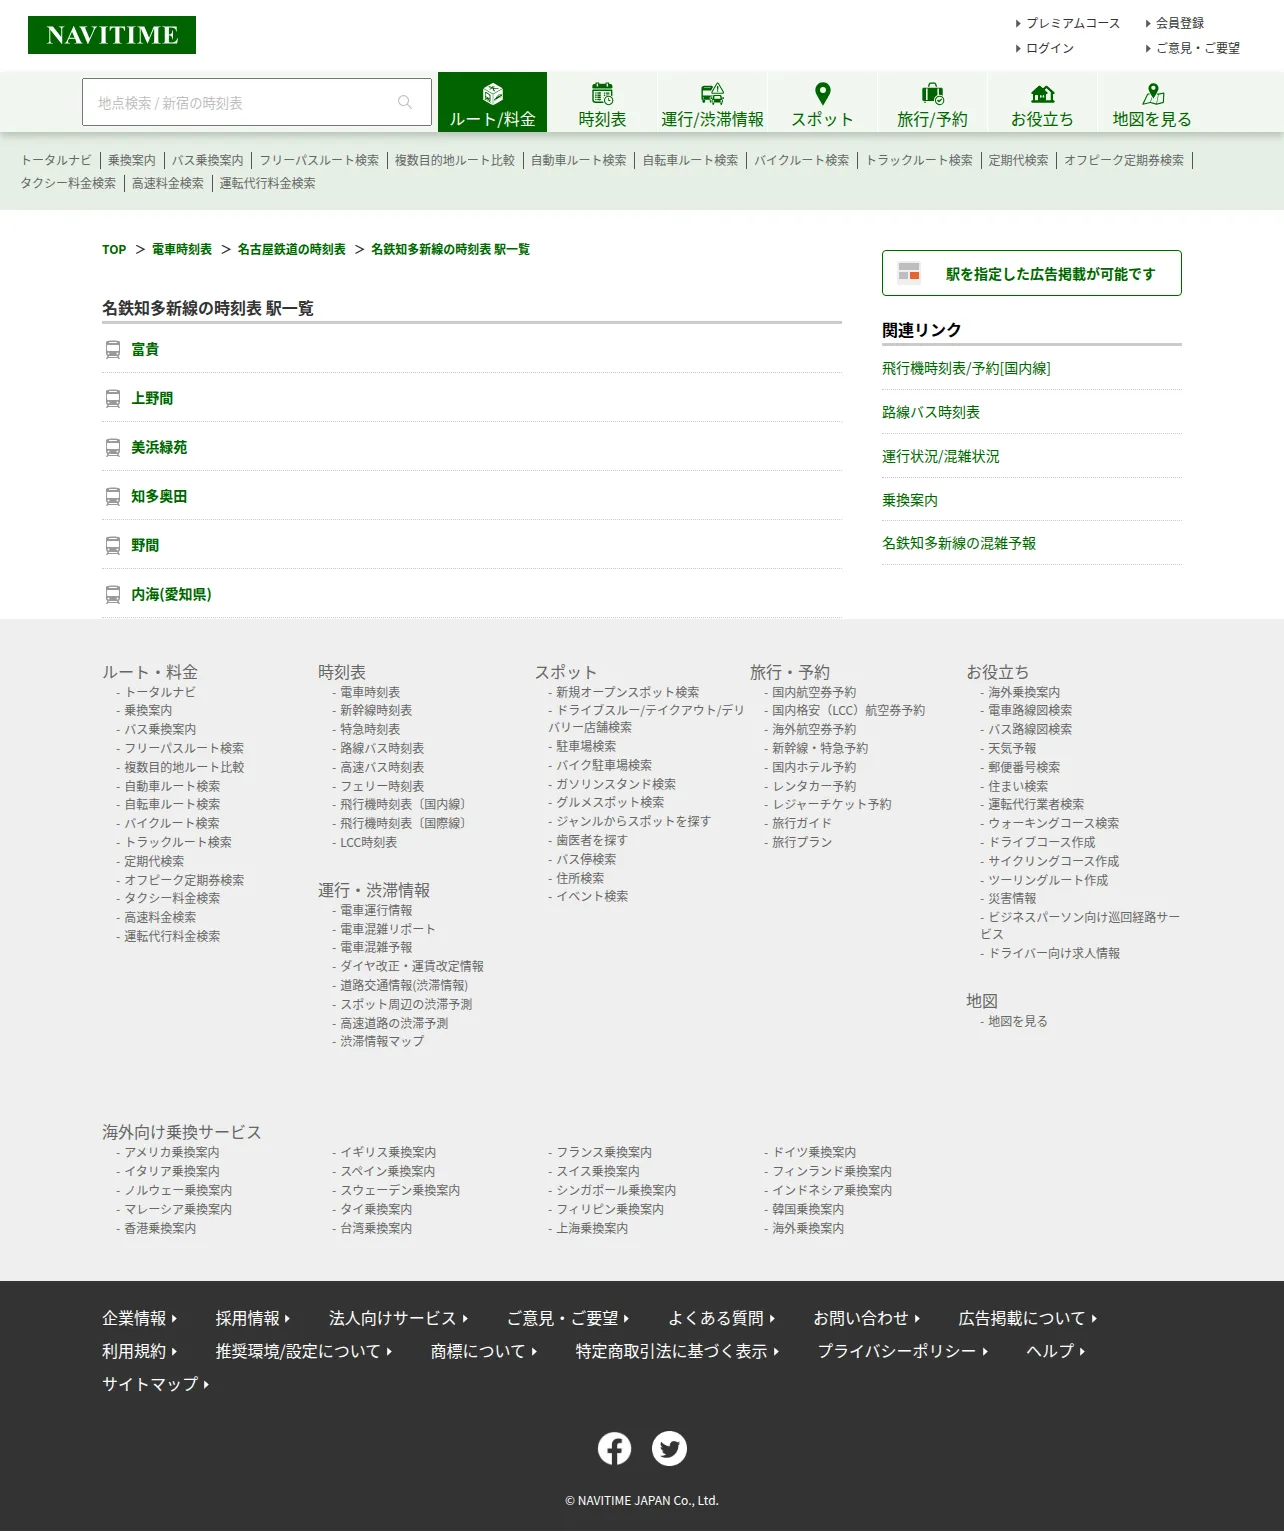Click the train icon beside 上野間
Screen dimensions: 1284x1532
[113, 398]
